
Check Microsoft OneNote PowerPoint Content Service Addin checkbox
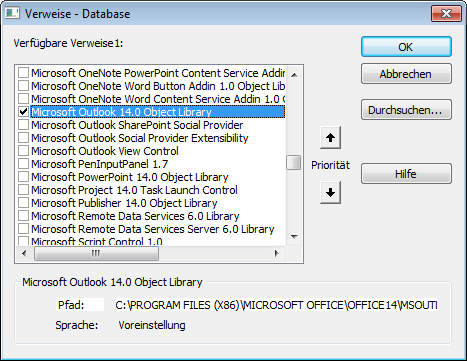pyautogui.click(x=23, y=73)
